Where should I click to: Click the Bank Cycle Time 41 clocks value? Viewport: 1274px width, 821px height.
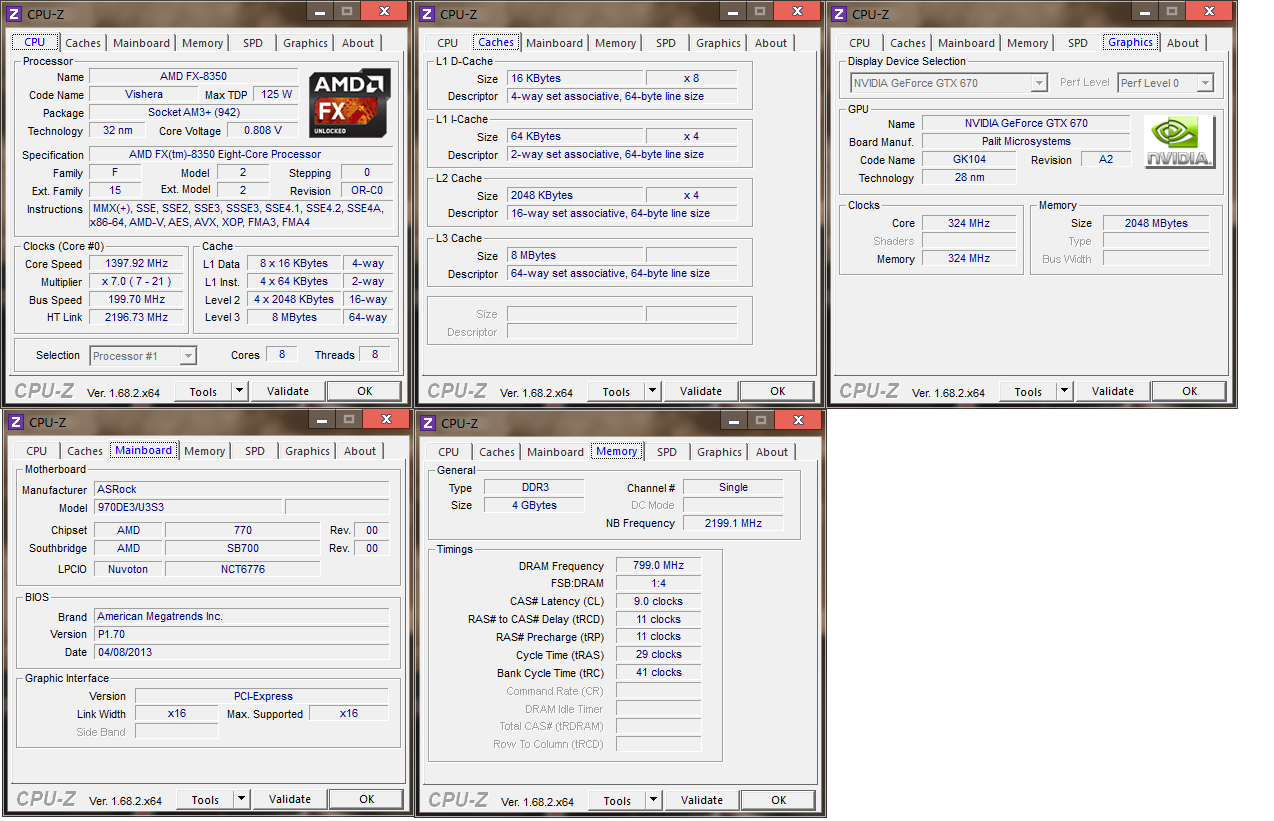pyautogui.click(x=658, y=673)
